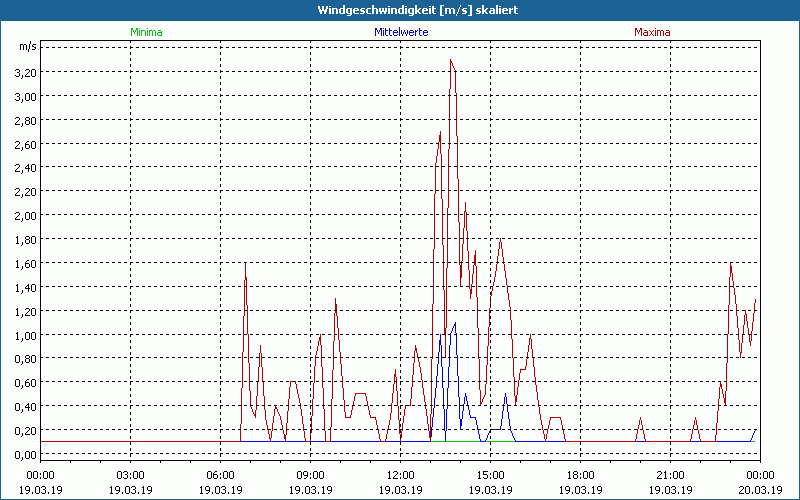This screenshot has height=500, width=800.
Task: Select the 21:00 time axis label
Action: [670, 474]
